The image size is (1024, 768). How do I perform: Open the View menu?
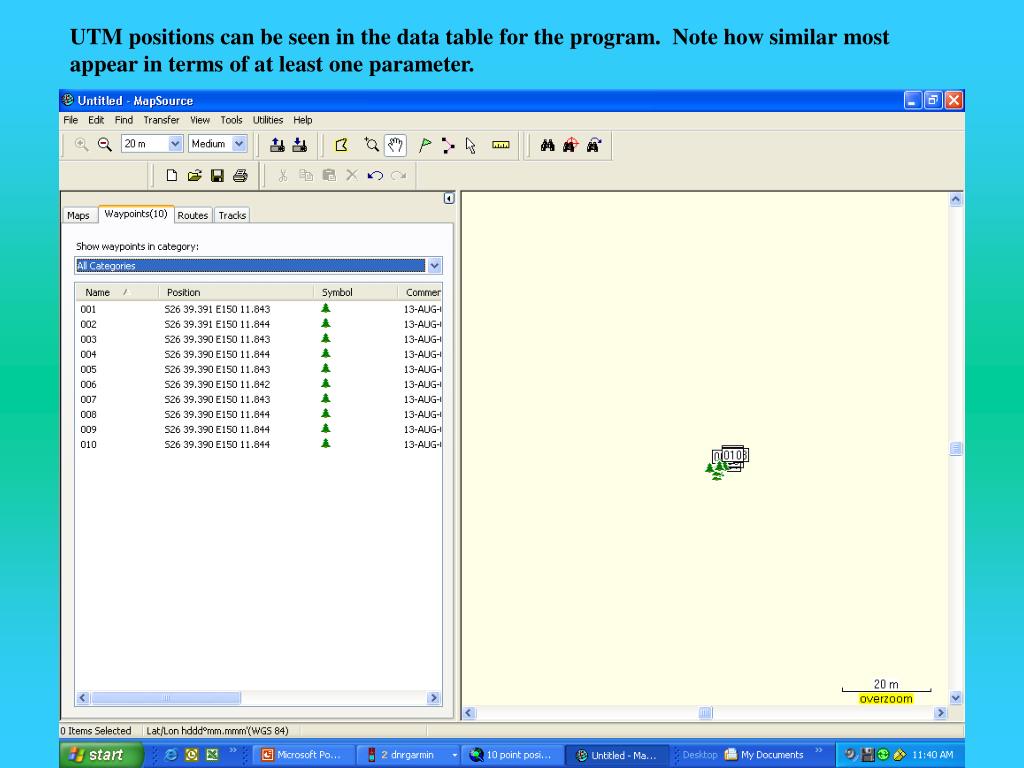coord(200,120)
